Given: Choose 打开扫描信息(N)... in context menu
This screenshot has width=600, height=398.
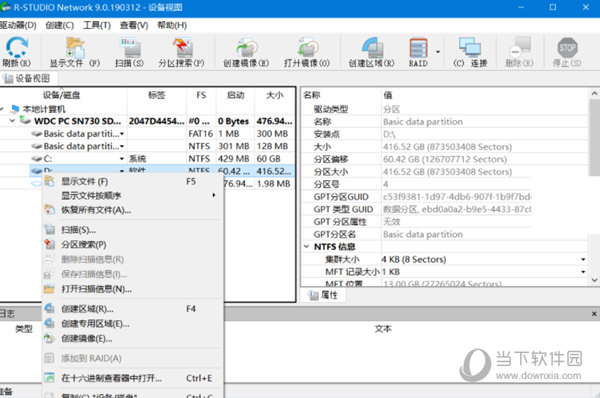Looking at the screenshot, I should pos(132,289).
